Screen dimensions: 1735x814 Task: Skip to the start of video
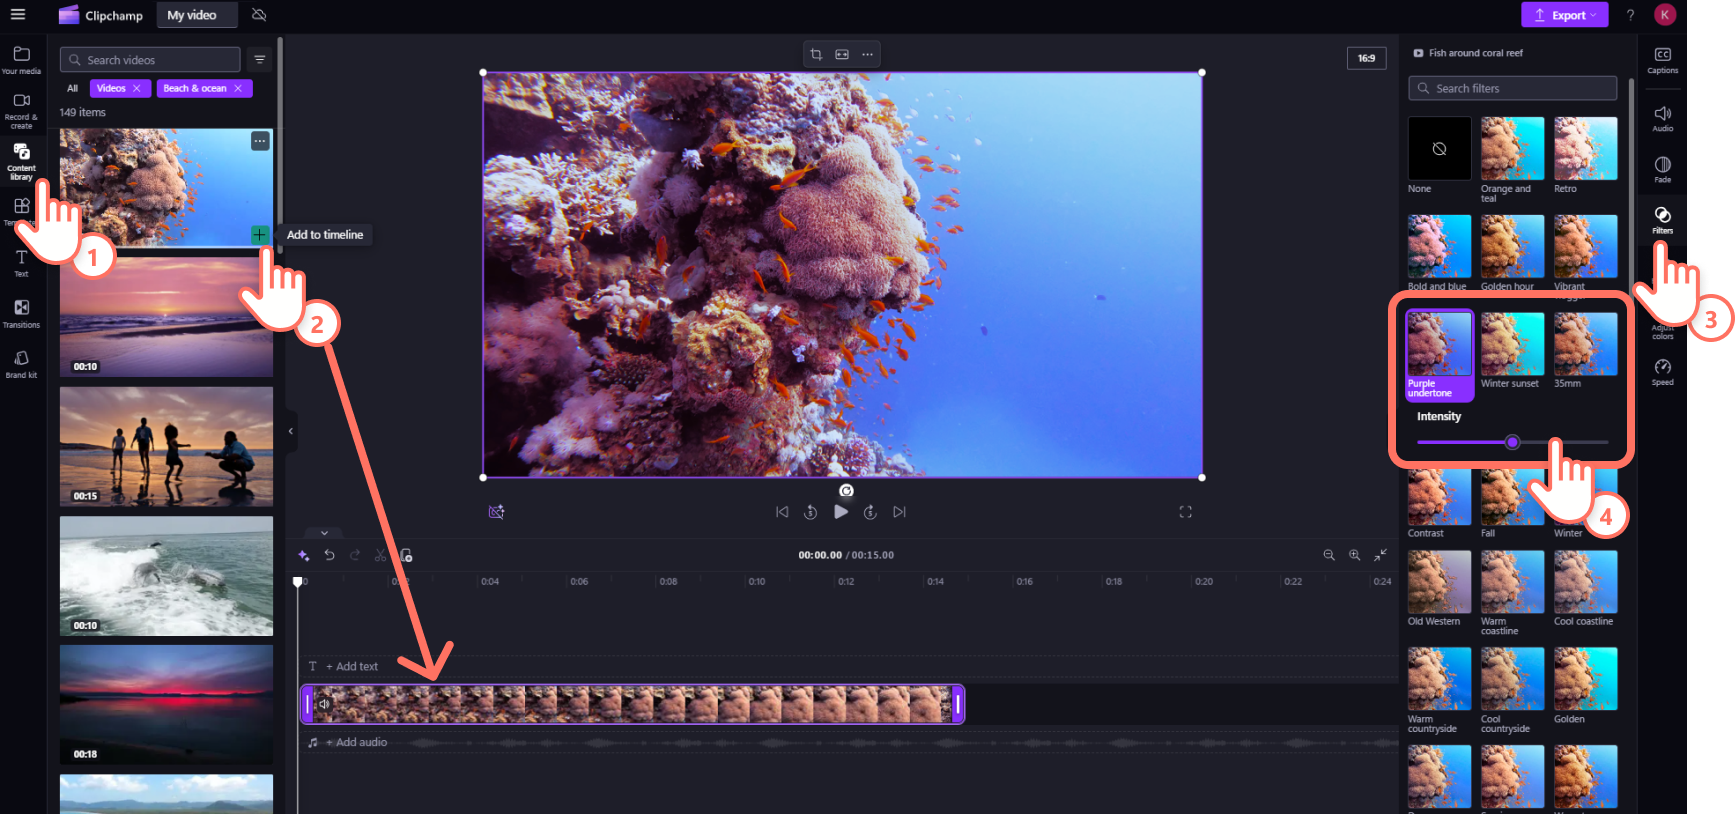[x=782, y=512]
